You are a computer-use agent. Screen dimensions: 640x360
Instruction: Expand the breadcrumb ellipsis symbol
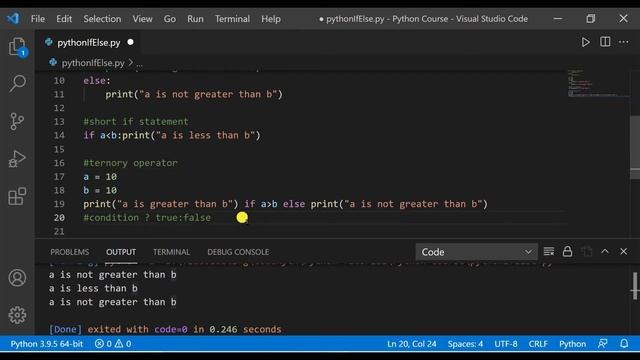click(140, 63)
